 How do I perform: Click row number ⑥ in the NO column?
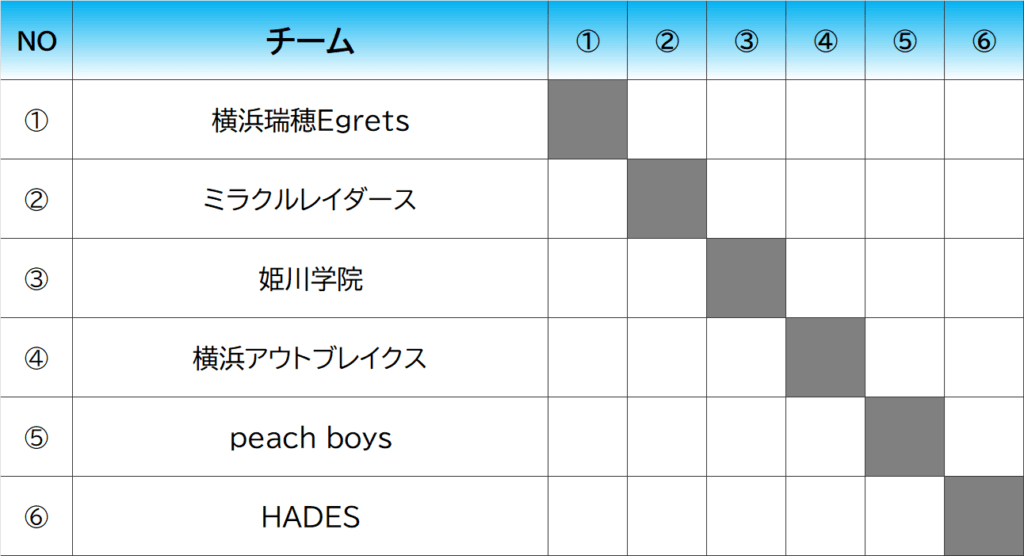(x=37, y=517)
